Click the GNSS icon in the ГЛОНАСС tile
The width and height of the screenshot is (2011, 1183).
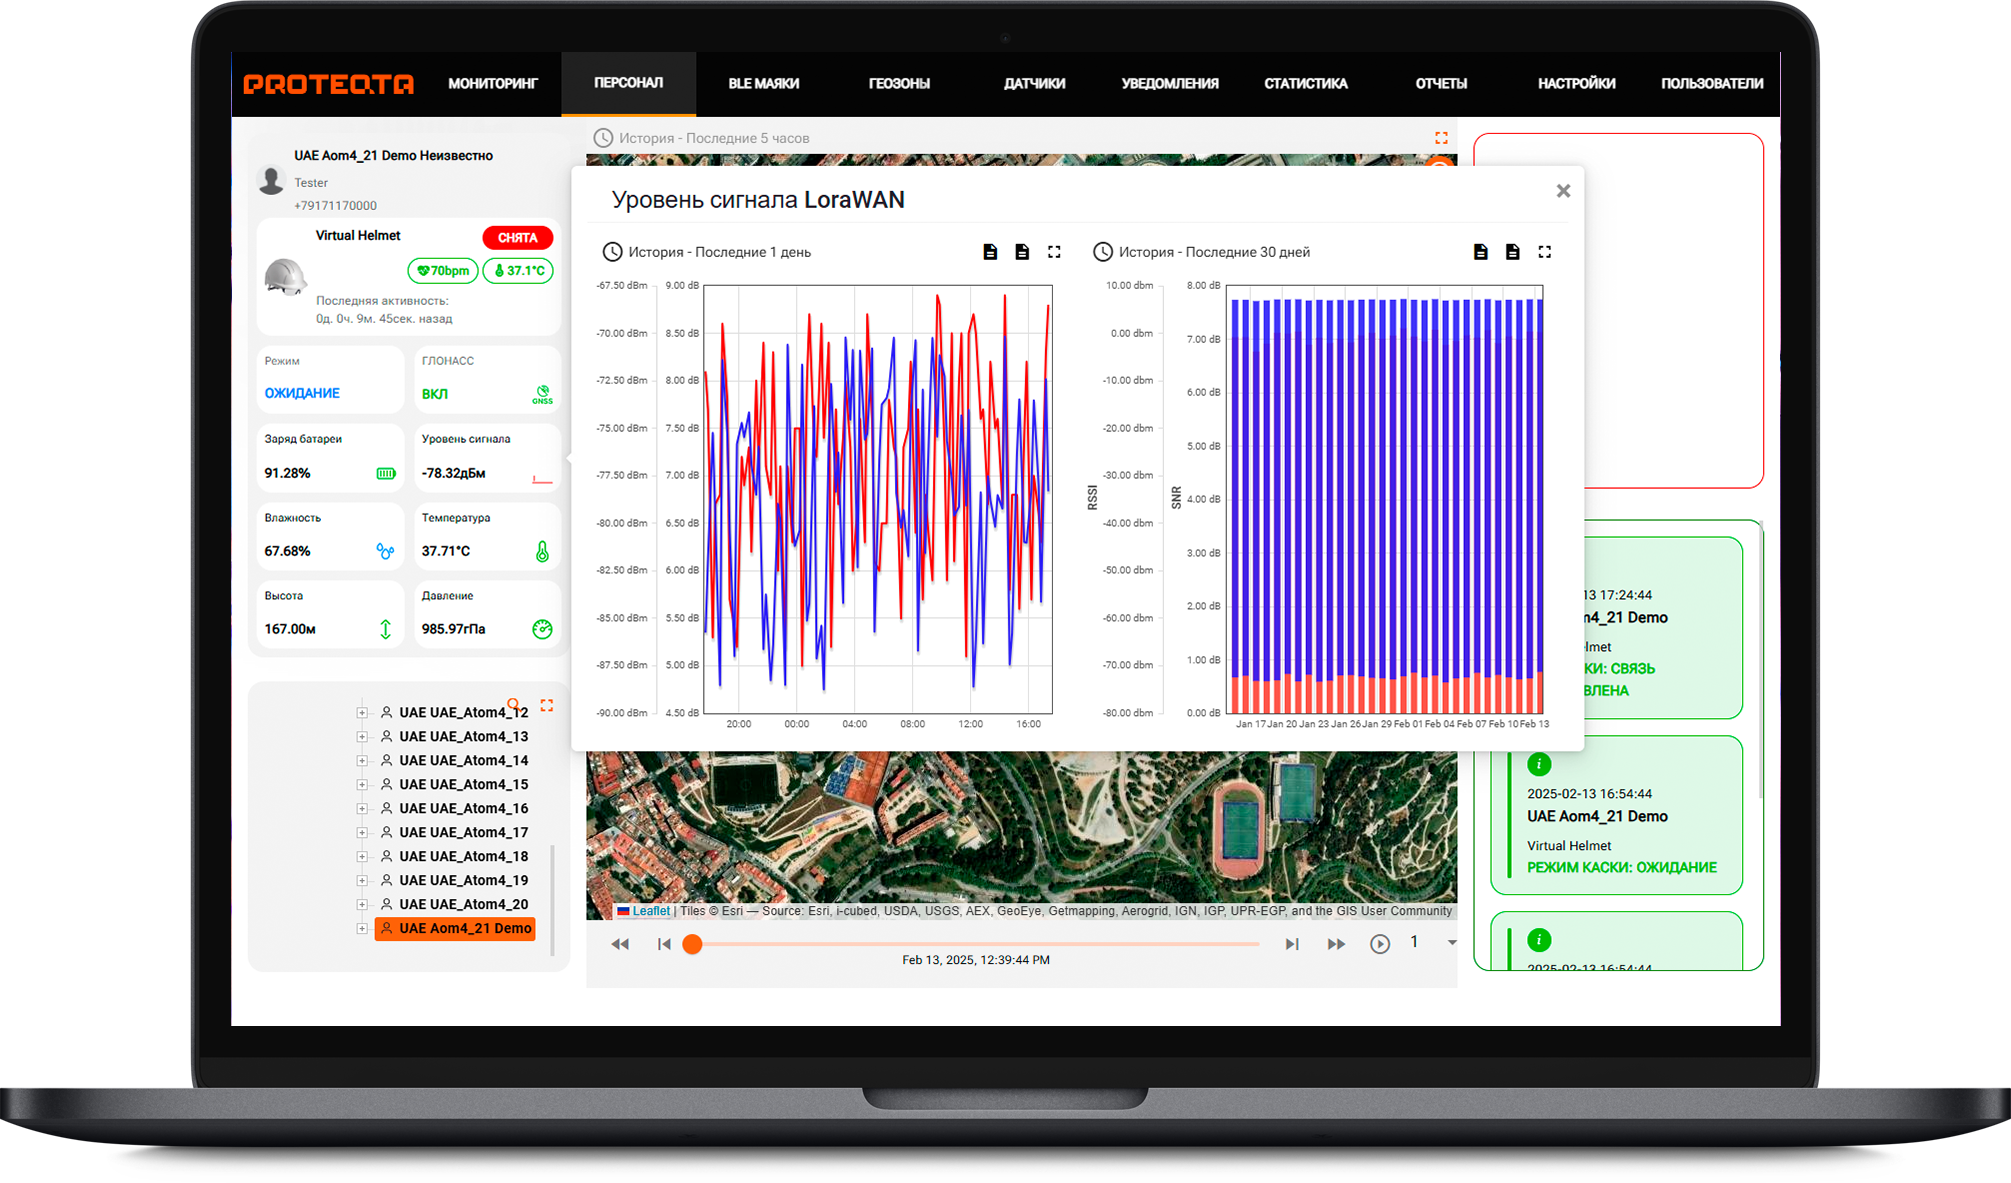(x=542, y=394)
